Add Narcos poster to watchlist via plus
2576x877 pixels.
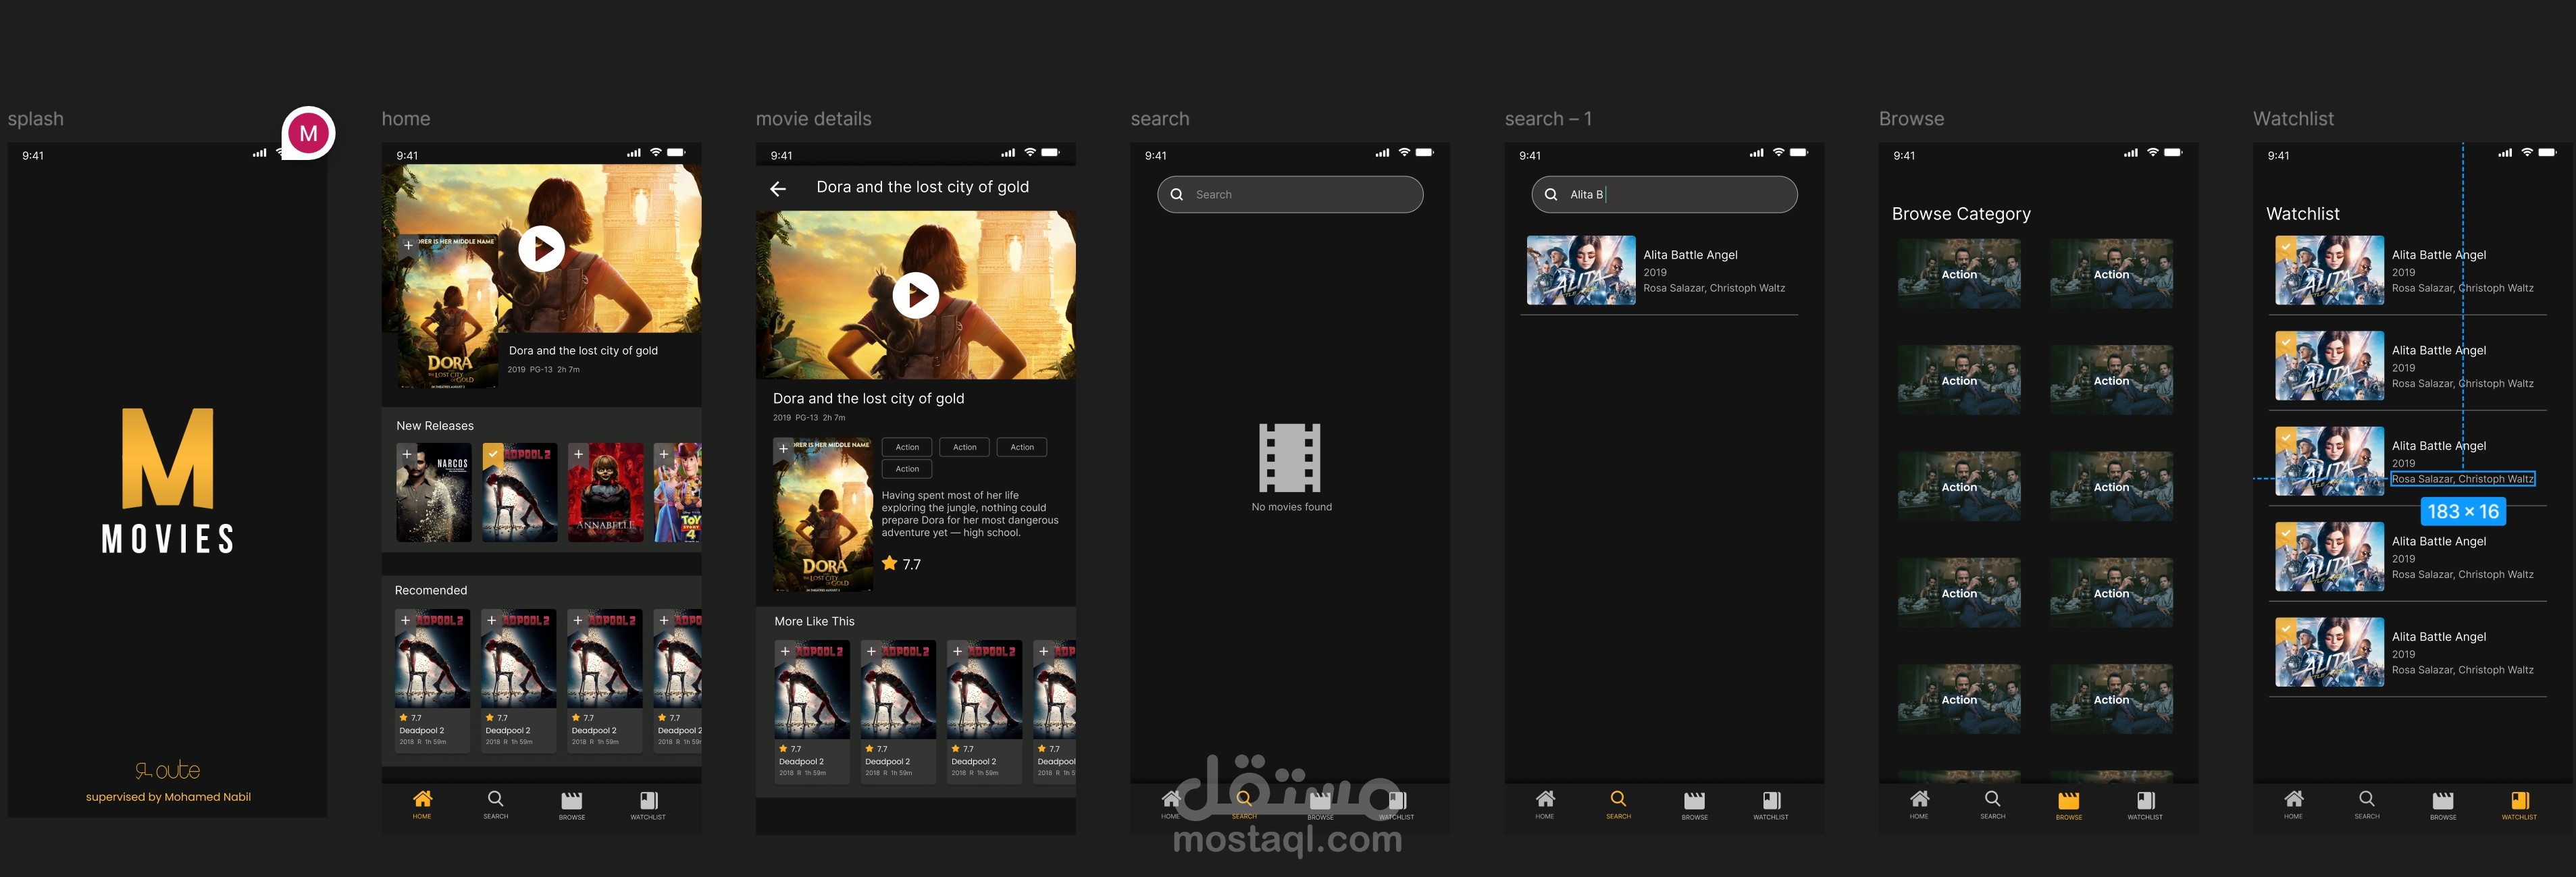pyautogui.click(x=407, y=454)
